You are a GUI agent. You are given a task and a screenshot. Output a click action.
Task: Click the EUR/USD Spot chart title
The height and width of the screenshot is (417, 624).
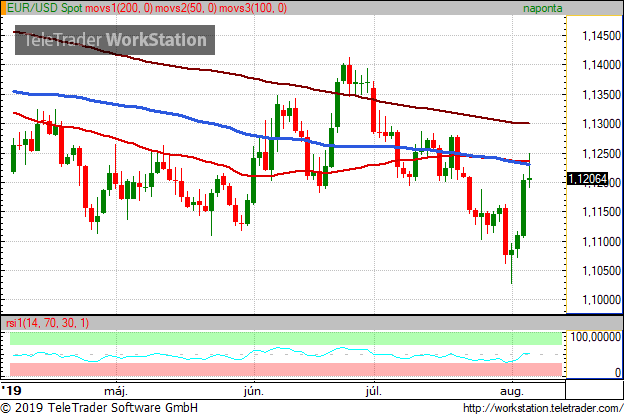(x=45, y=8)
